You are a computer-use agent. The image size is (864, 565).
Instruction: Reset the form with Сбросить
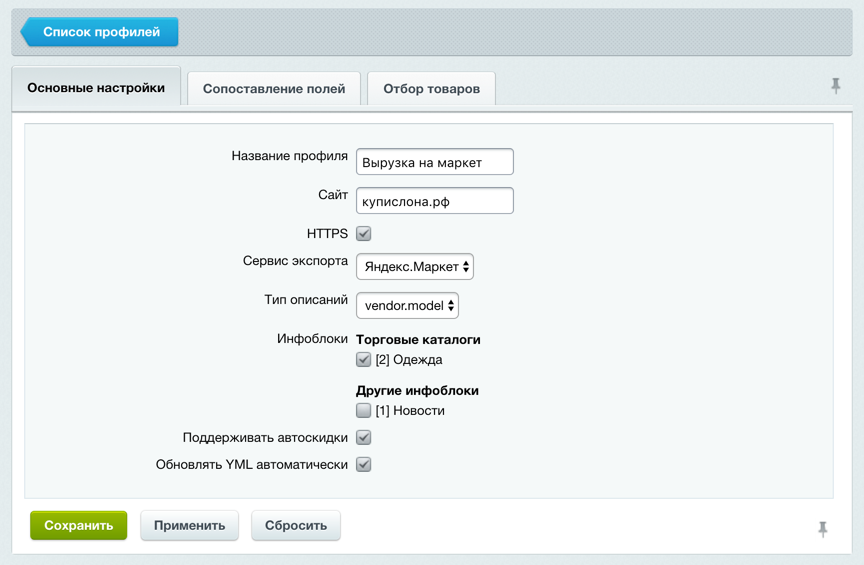(296, 526)
